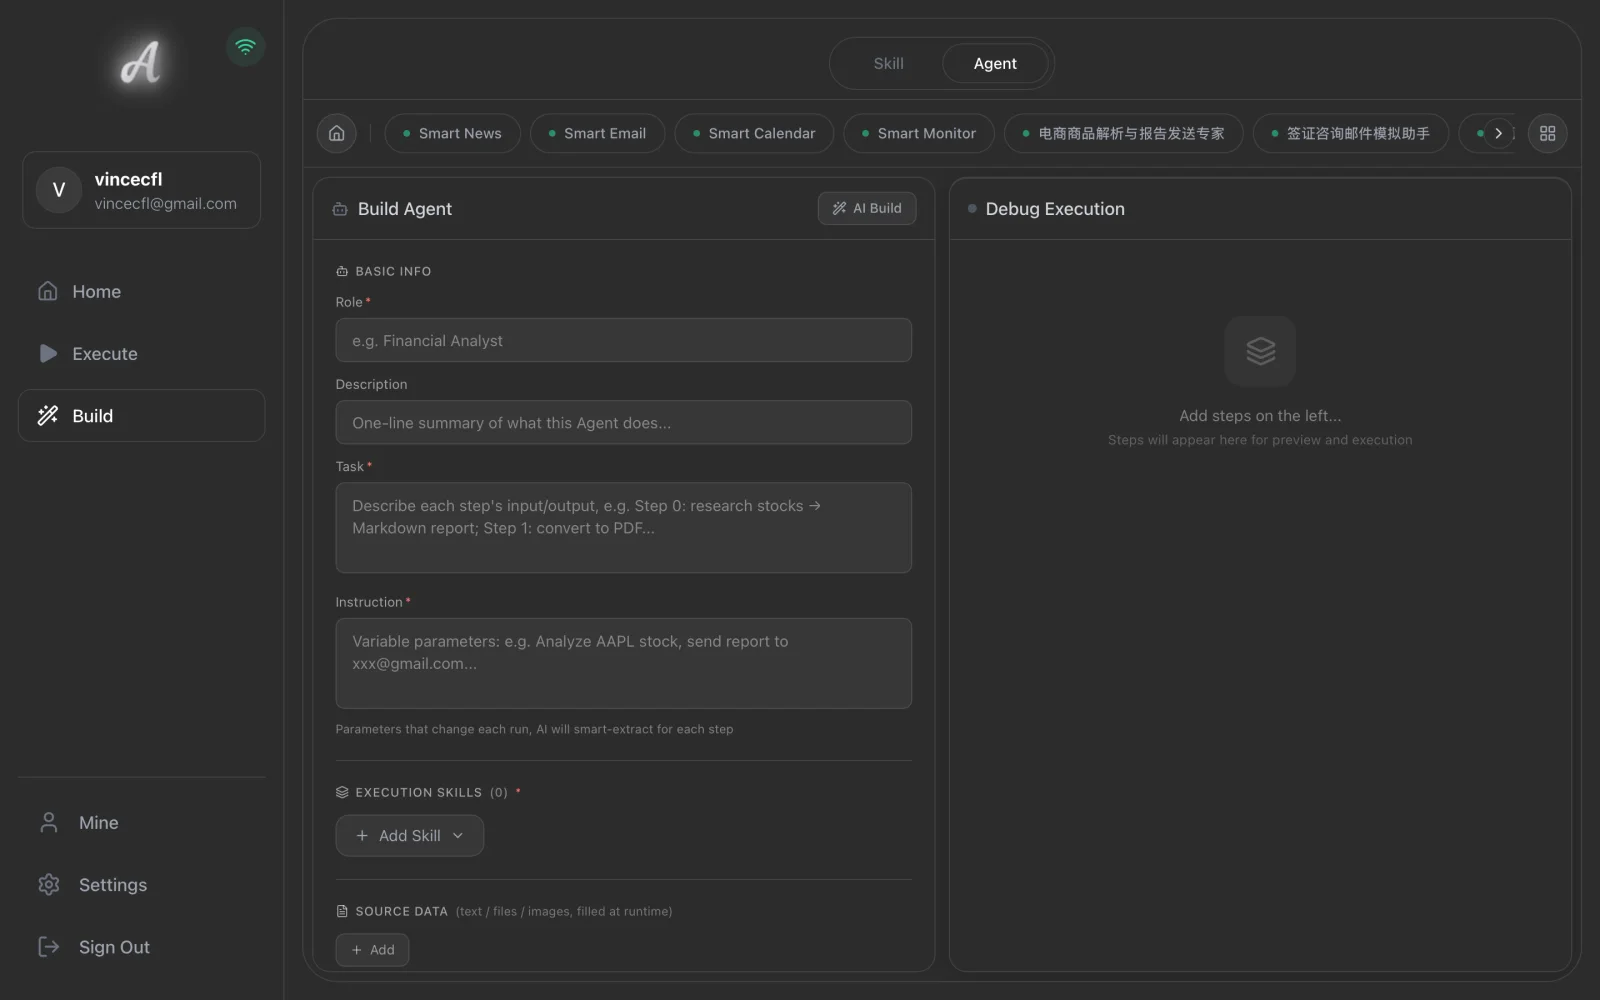
Task: Open Settings from the sidebar
Action: pyautogui.click(x=141, y=885)
